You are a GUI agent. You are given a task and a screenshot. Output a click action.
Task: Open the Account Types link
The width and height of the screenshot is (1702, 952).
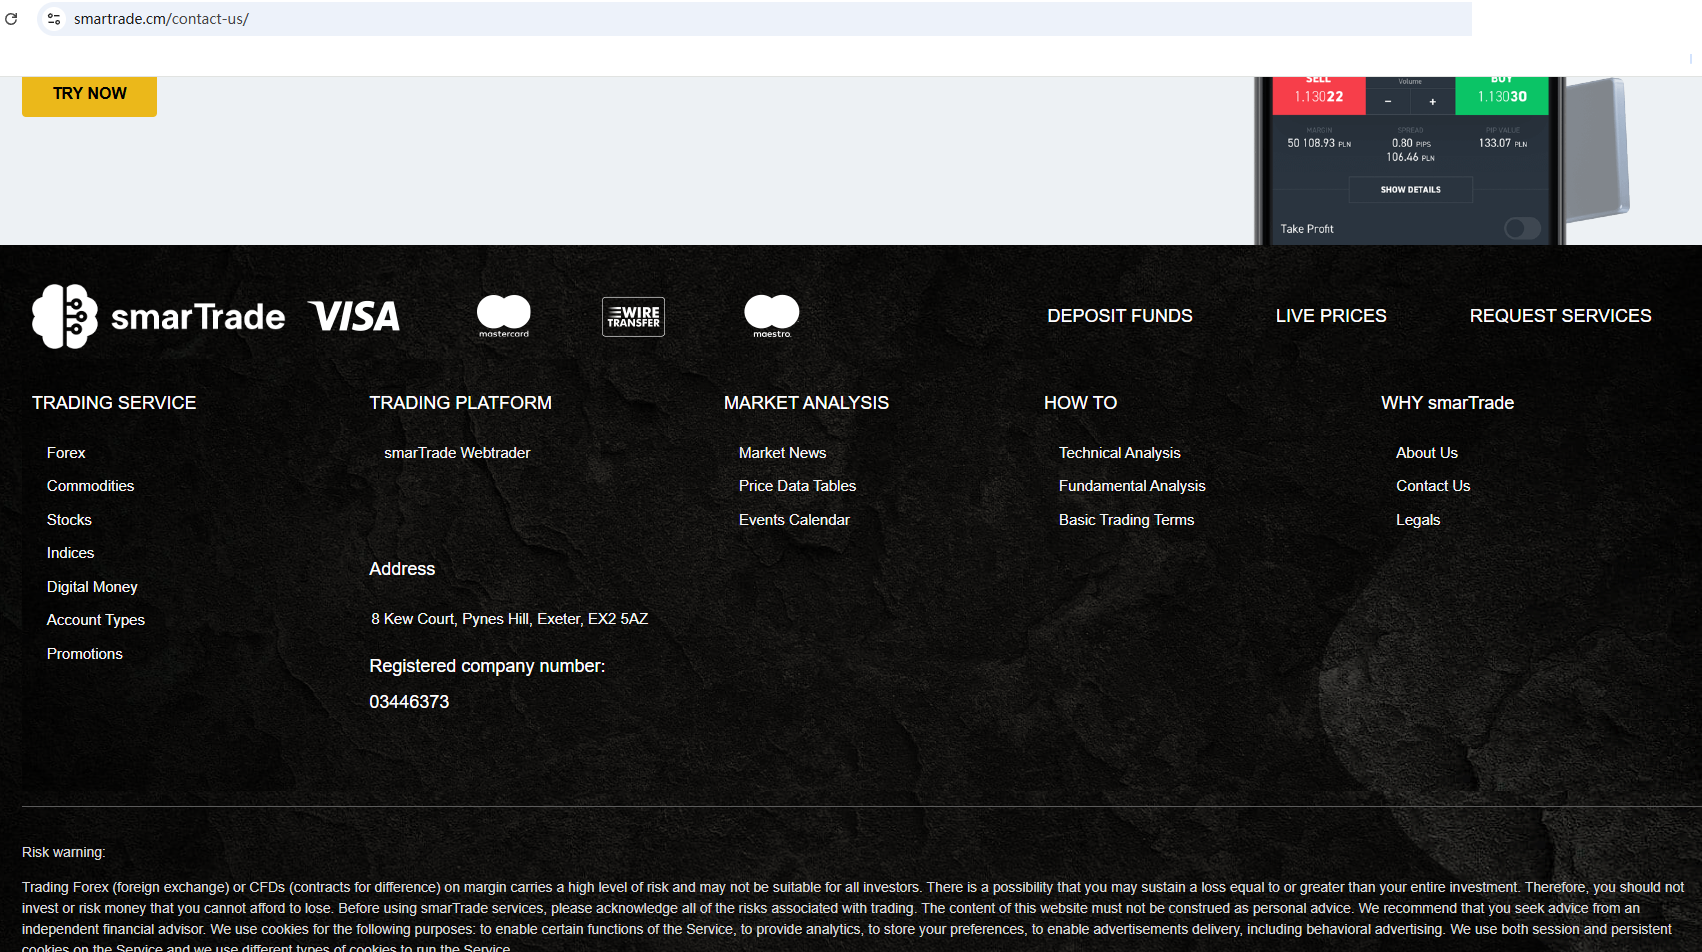(x=96, y=620)
